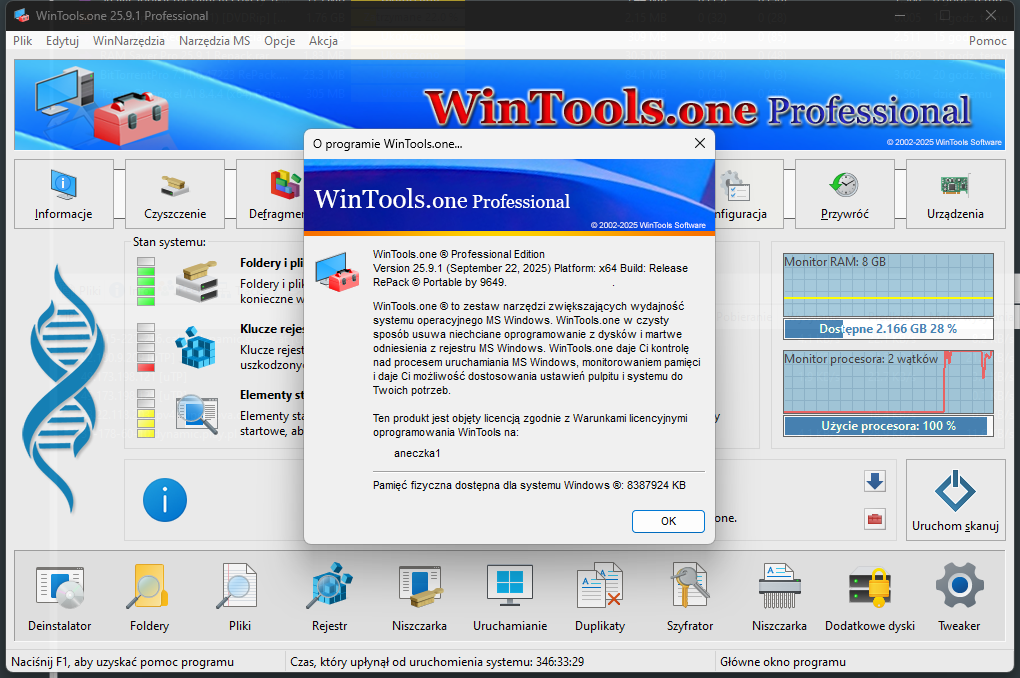Open the Niszczarka tool with paper shredder icon

[x=779, y=597]
